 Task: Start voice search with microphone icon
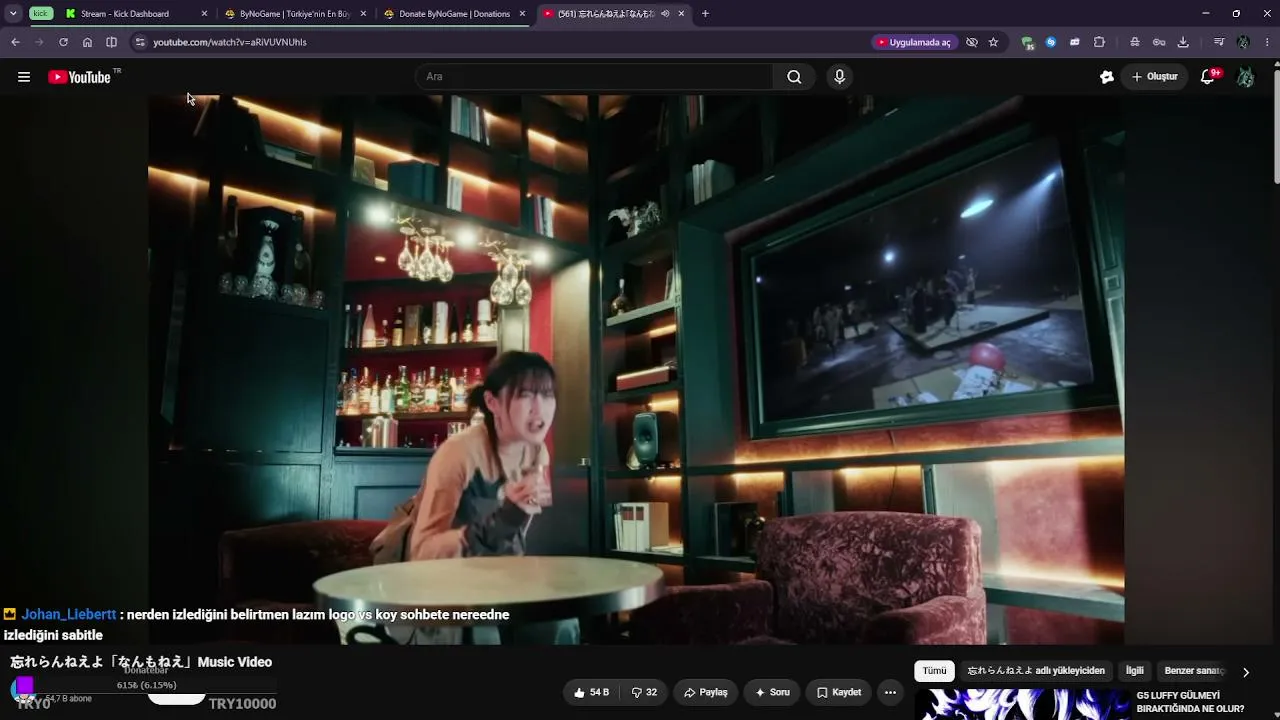click(x=839, y=77)
